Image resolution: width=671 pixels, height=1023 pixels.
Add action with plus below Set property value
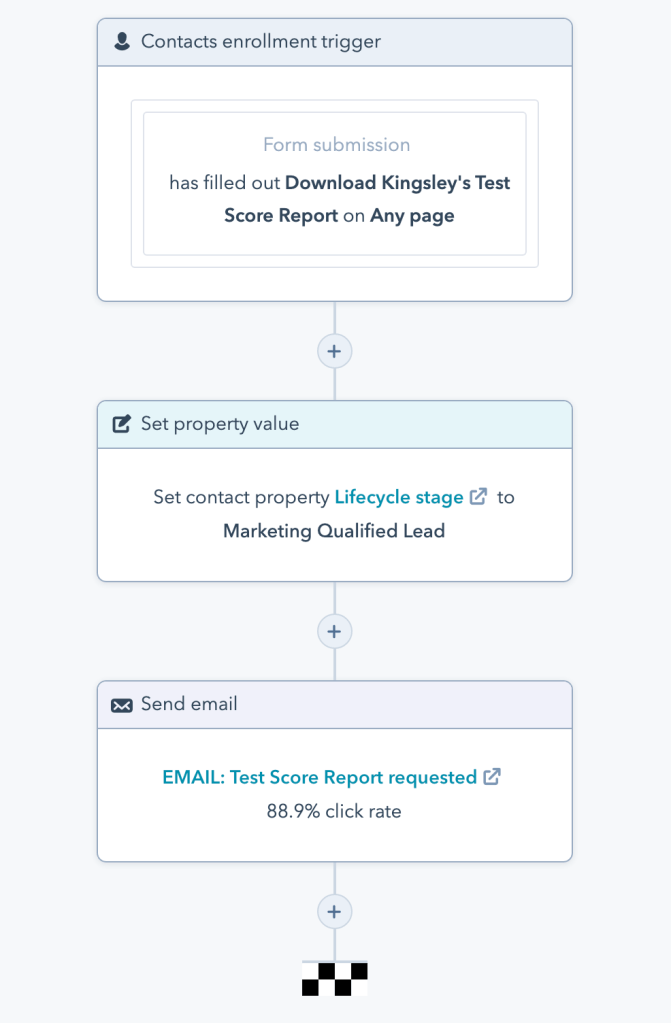[335, 631]
